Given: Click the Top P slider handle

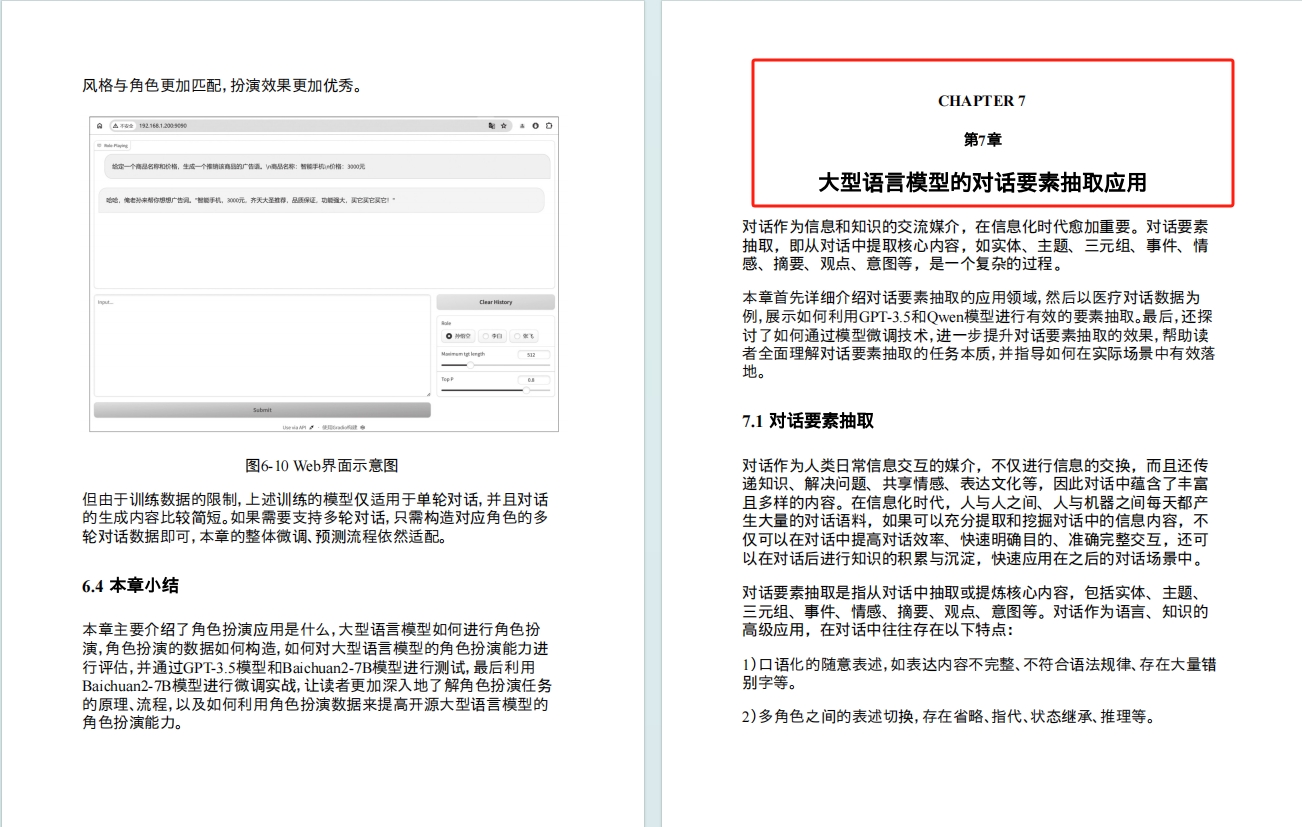Looking at the screenshot, I should coord(527,390).
